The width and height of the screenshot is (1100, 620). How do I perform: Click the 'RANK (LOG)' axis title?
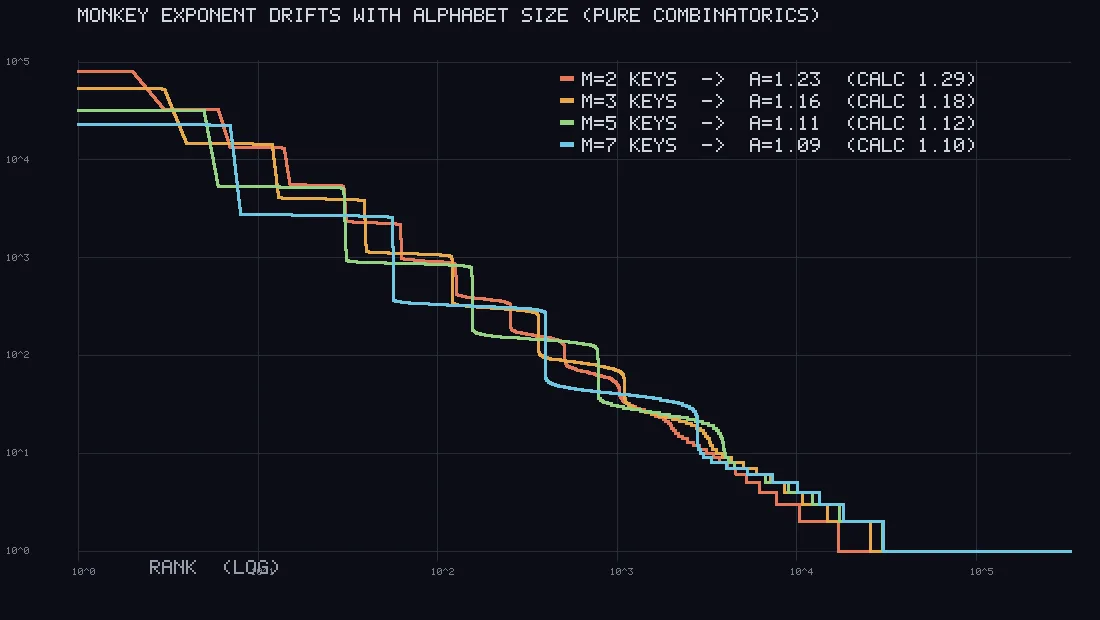pos(214,567)
